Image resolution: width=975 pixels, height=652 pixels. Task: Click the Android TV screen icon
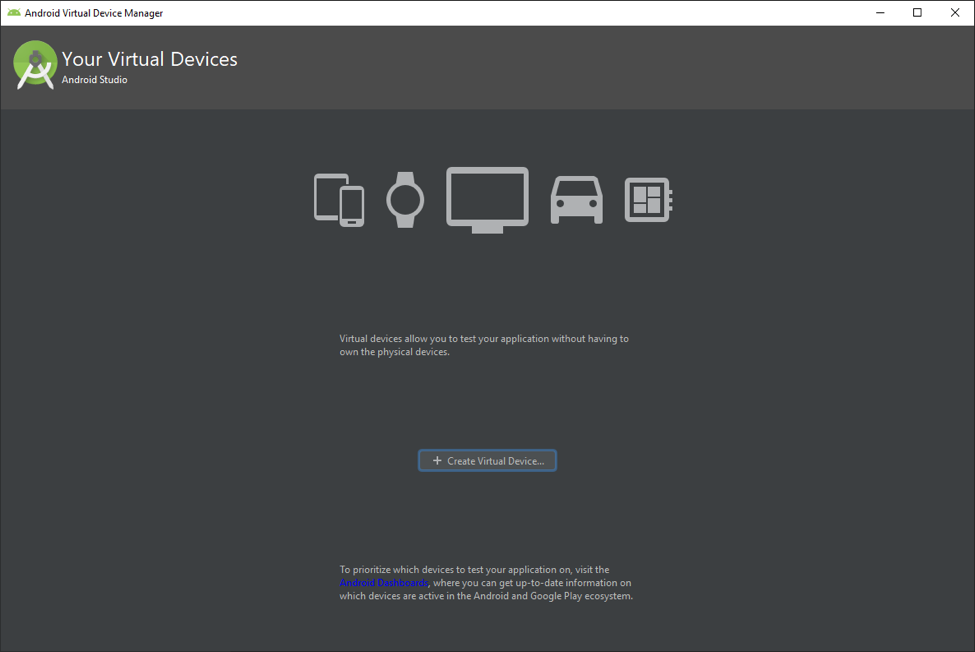point(488,200)
